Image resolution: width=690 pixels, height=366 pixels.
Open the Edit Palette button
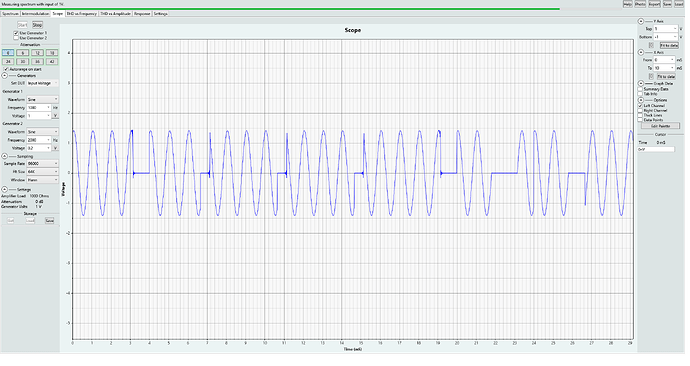click(x=661, y=126)
